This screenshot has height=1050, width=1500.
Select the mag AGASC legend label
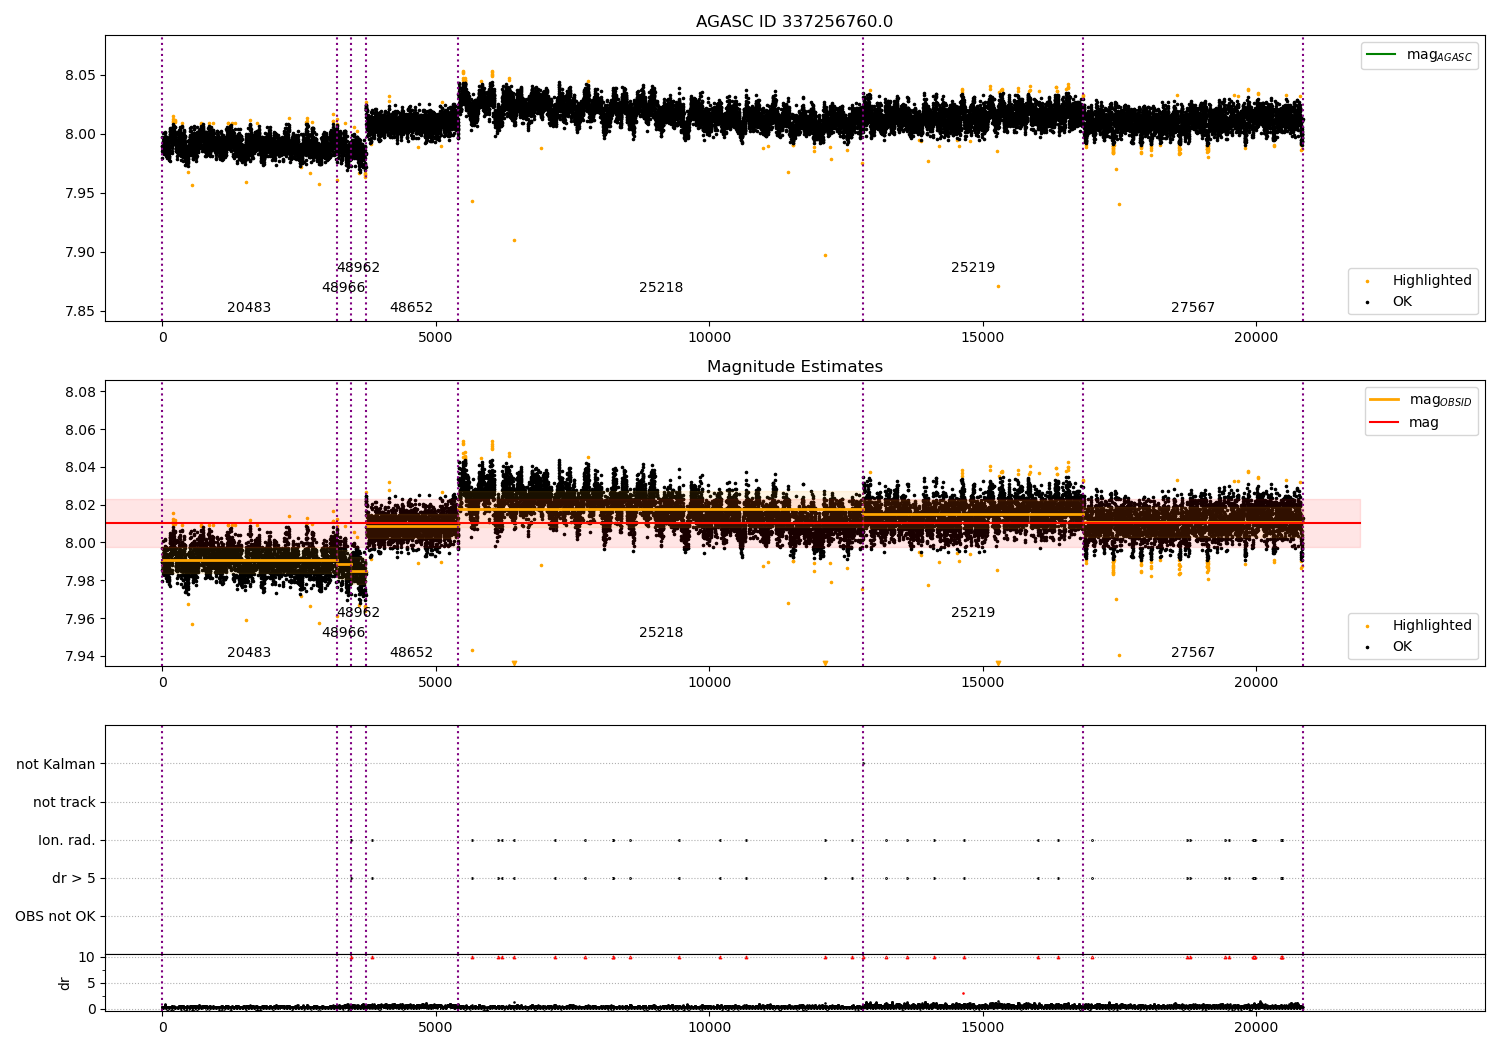pos(1439,55)
